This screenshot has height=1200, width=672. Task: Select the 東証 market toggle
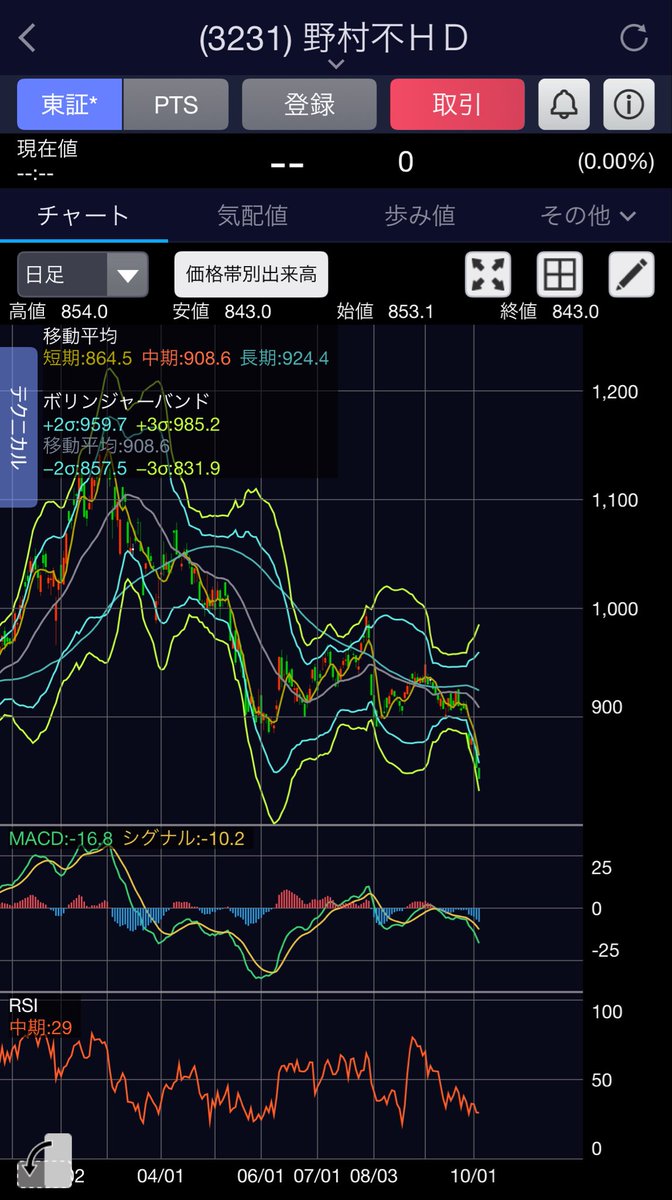pos(70,104)
